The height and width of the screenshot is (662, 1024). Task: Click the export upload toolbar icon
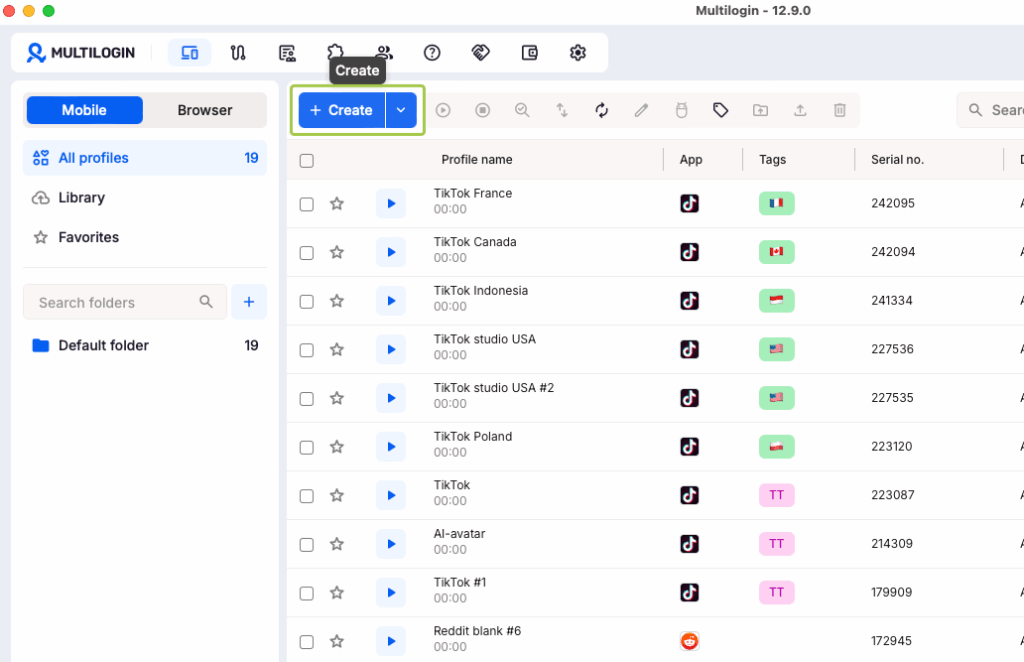click(800, 110)
